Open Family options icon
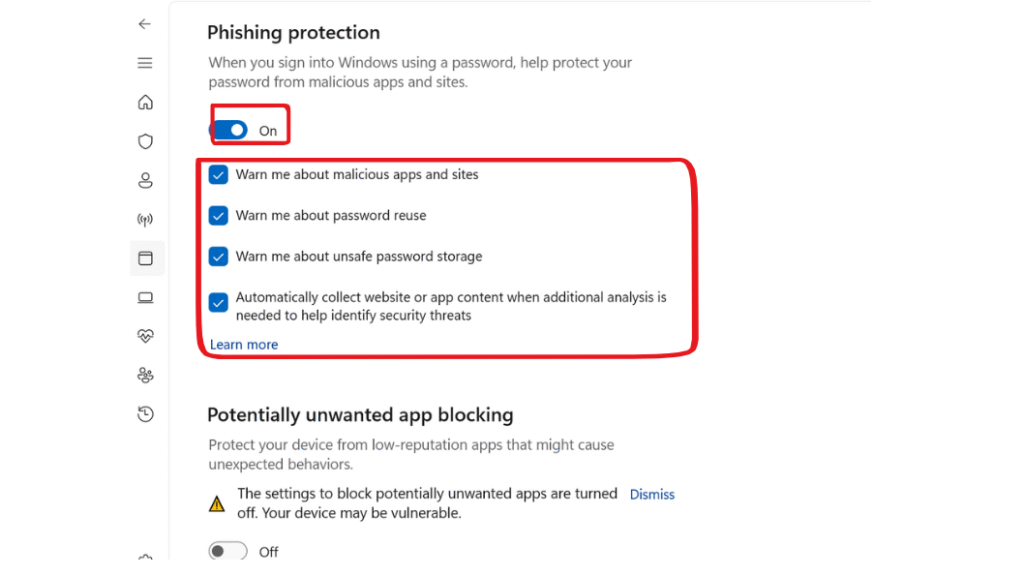The height and width of the screenshot is (576, 1024). (145, 376)
